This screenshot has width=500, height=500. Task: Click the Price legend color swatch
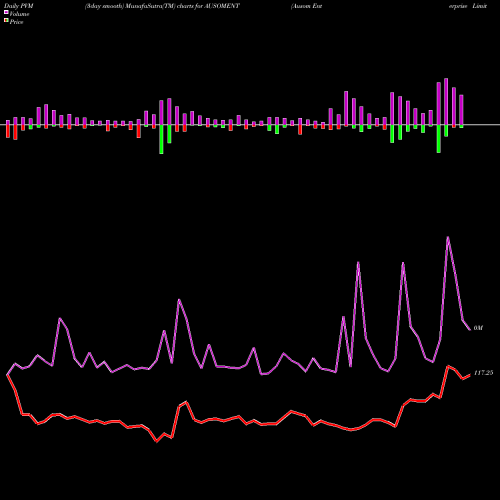coord(6,21)
